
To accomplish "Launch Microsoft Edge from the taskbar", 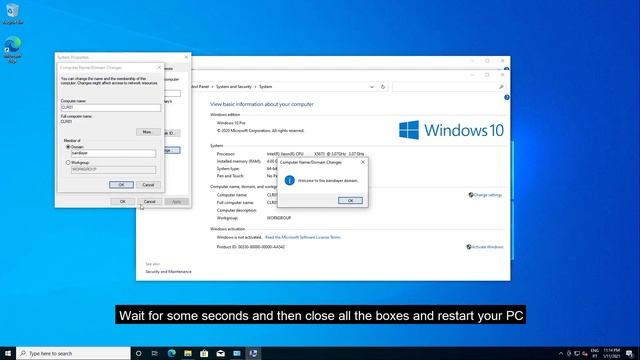I will 171,353.
